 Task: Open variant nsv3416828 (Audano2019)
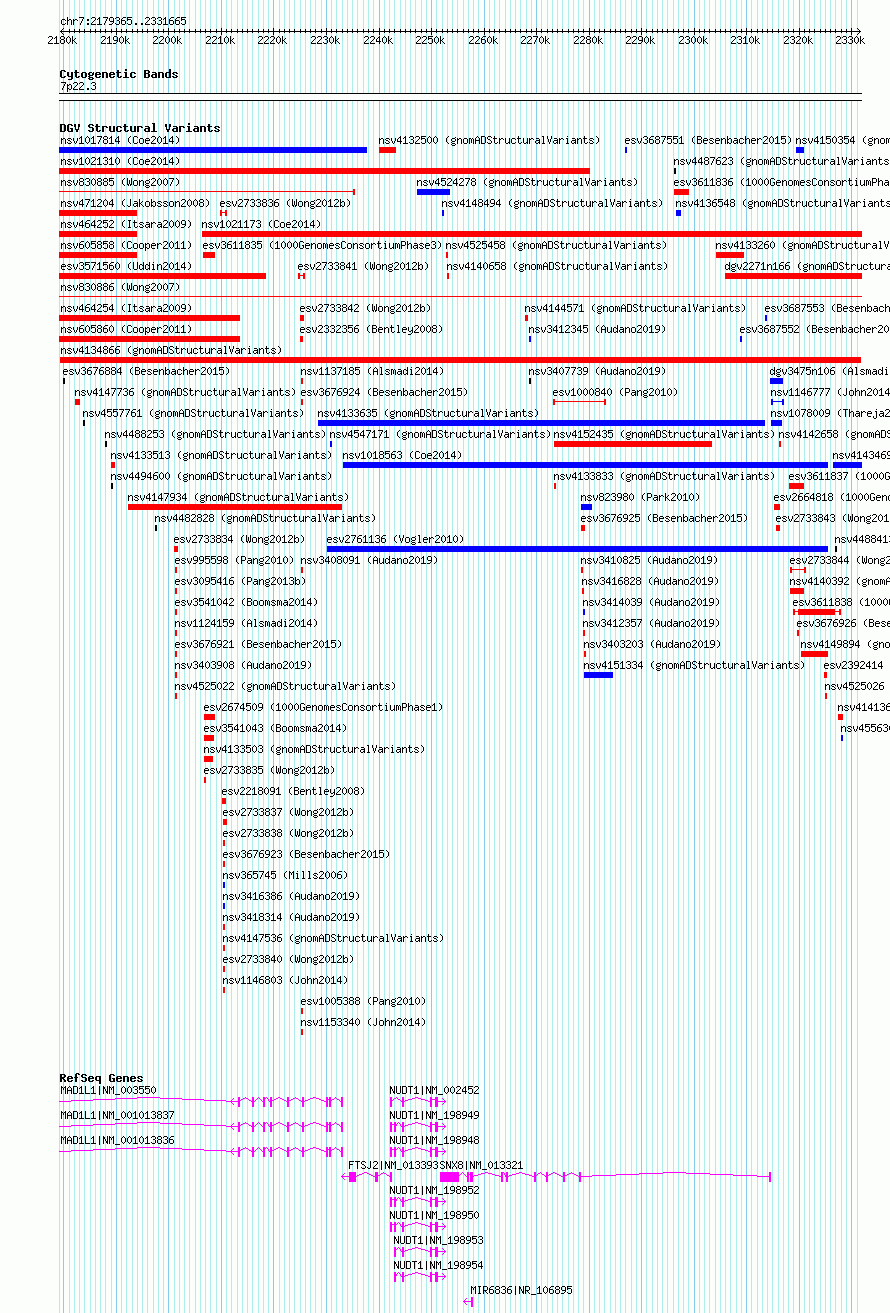(x=650, y=581)
